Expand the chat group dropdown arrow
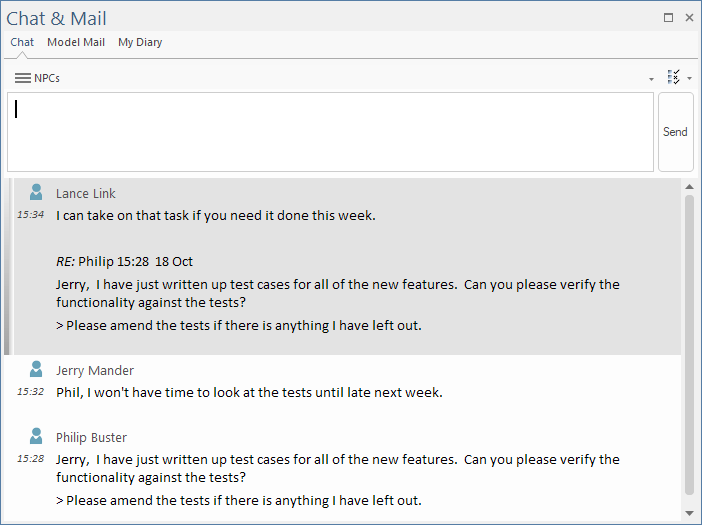 pos(652,79)
